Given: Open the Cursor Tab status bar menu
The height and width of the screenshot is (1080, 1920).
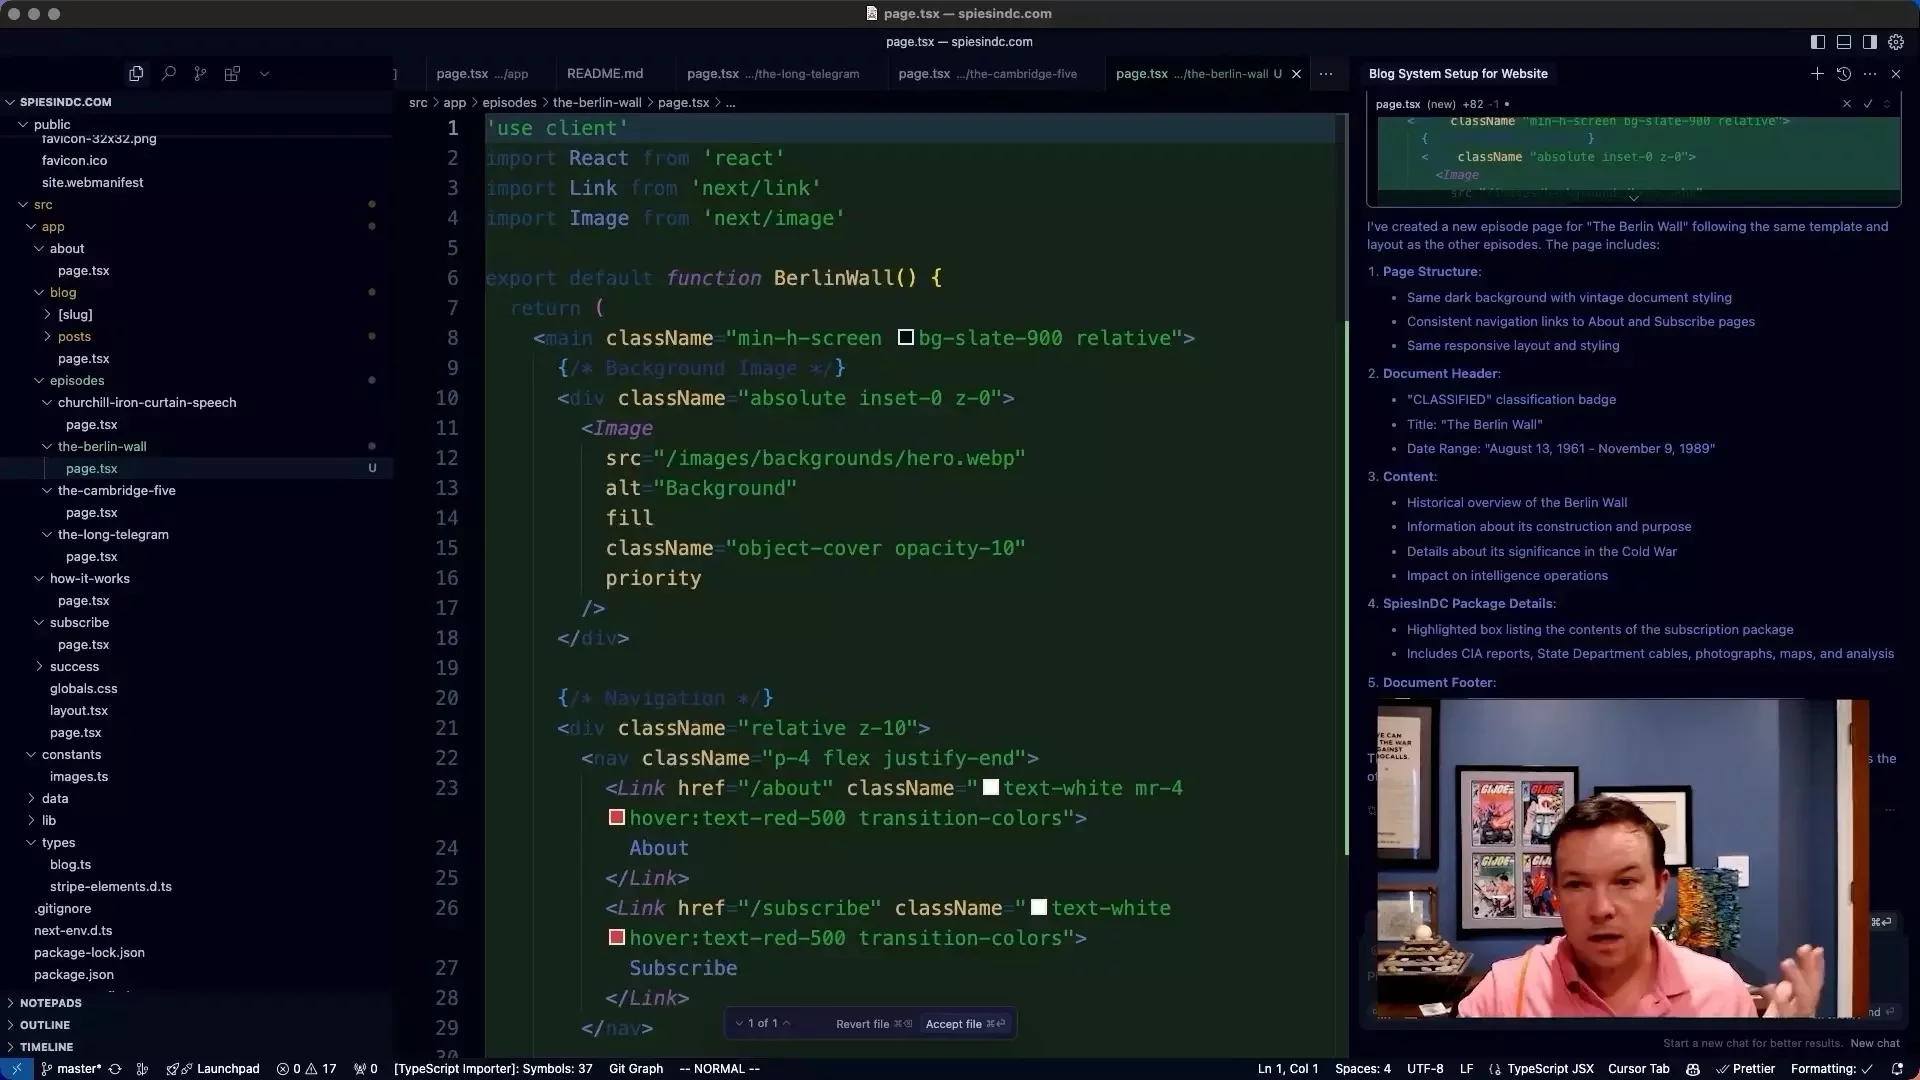Looking at the screenshot, I should (1637, 1069).
